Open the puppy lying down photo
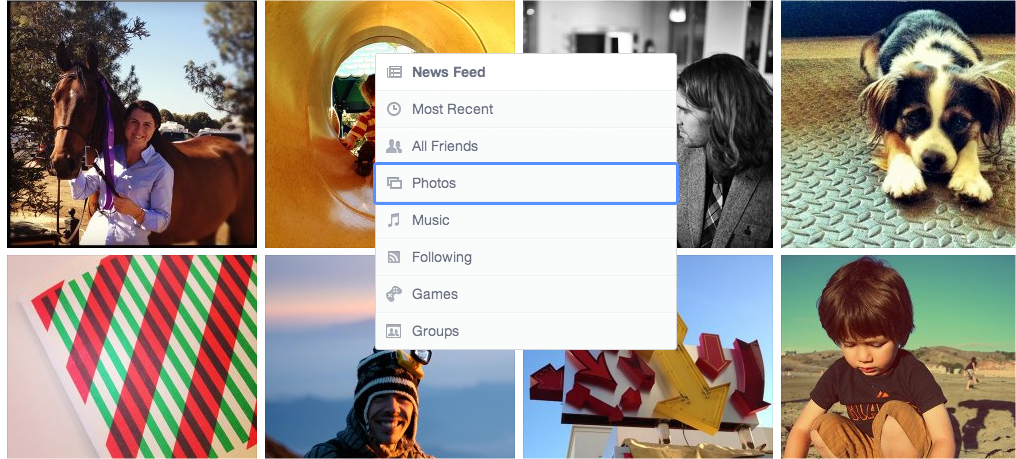The image size is (1016, 459). [898, 124]
